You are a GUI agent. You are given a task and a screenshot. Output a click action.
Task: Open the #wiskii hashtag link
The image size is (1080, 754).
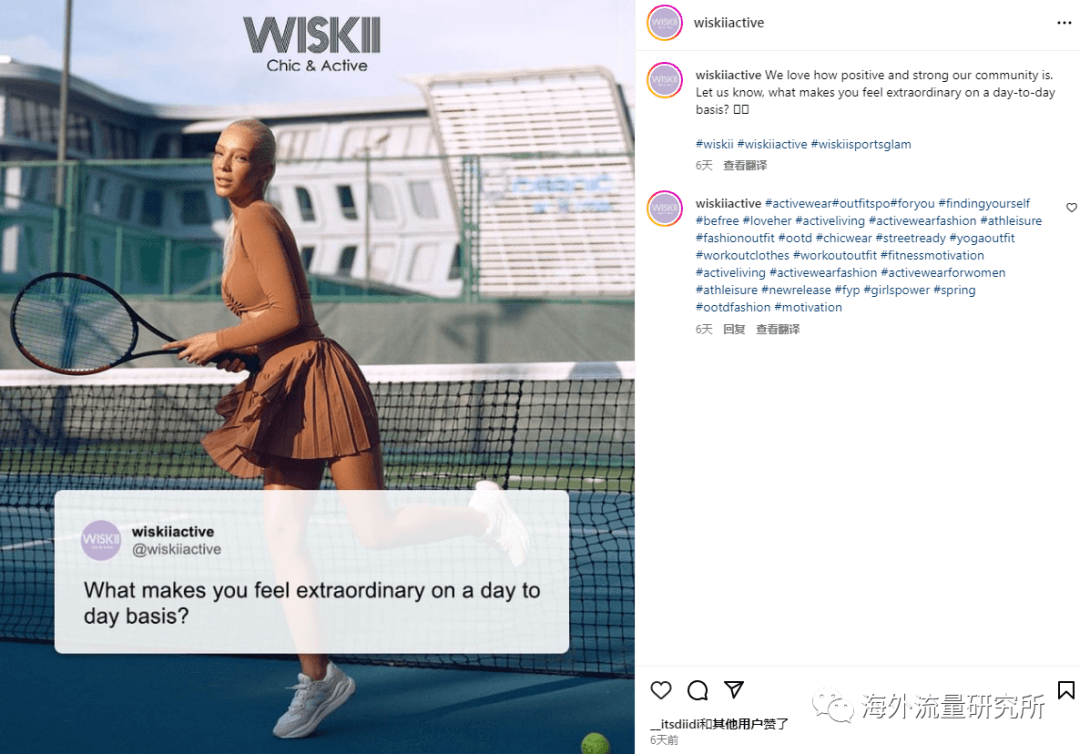(x=714, y=144)
